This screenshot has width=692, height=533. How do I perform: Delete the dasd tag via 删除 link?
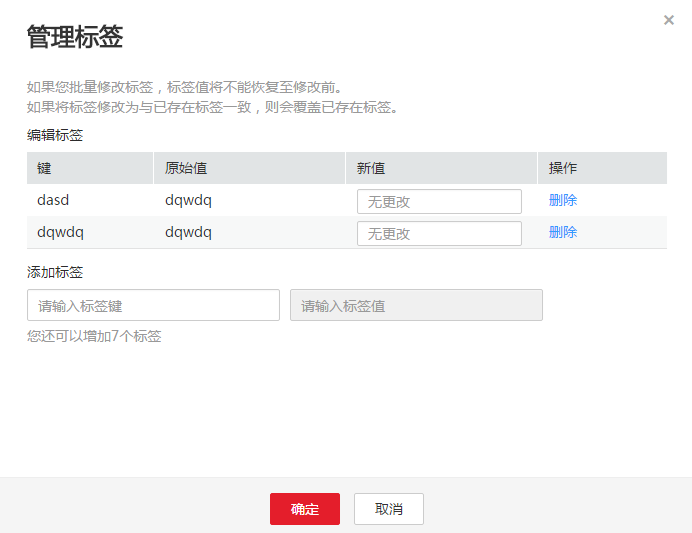(563, 200)
